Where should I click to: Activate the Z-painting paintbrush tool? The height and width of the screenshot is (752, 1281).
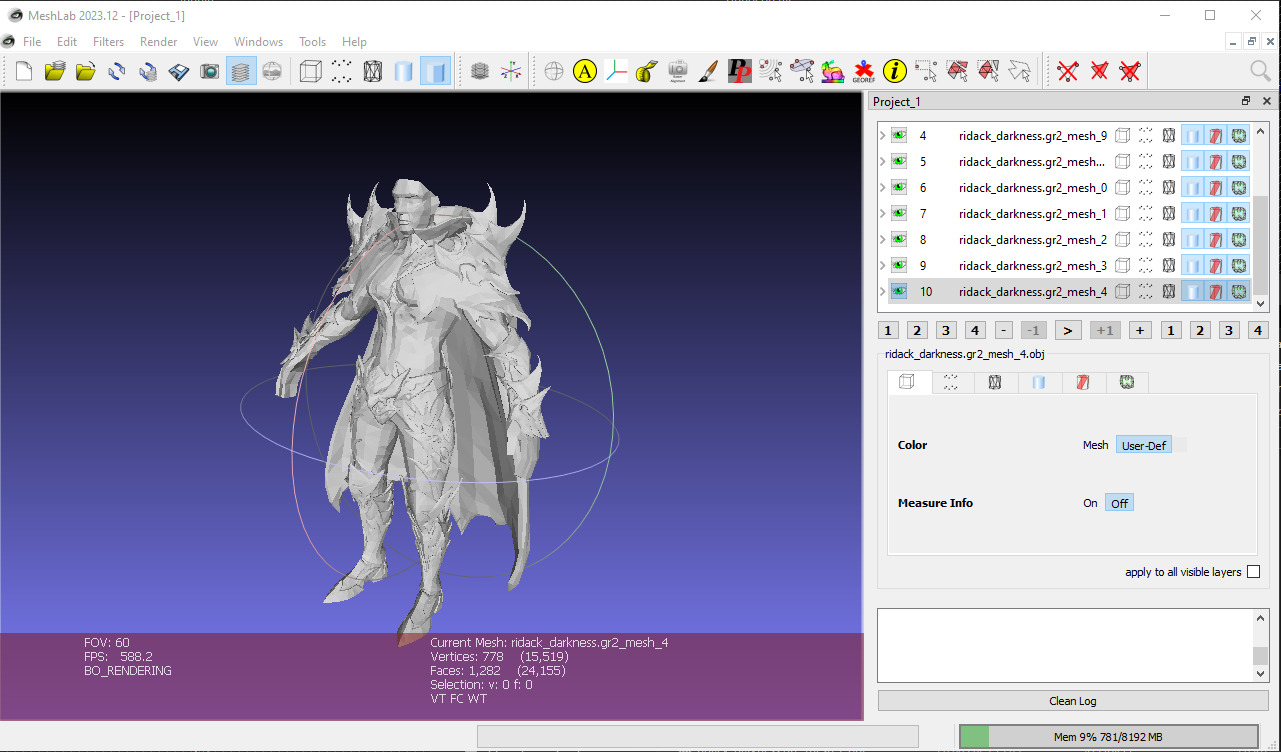pos(708,71)
